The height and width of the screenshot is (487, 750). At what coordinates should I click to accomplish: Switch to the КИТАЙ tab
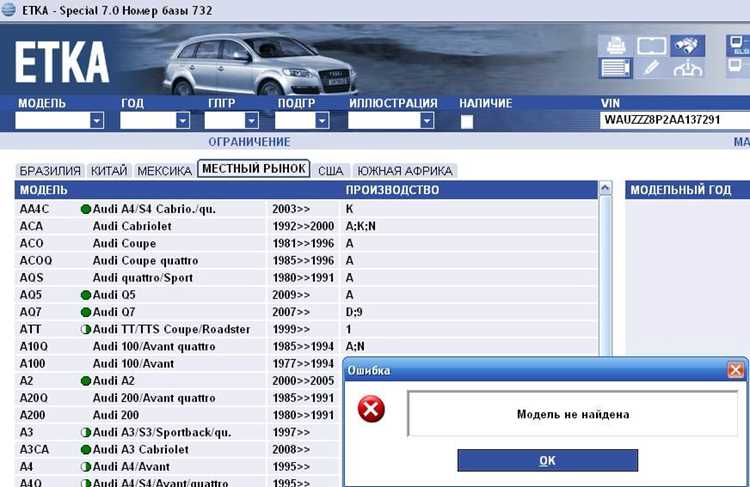click(109, 171)
